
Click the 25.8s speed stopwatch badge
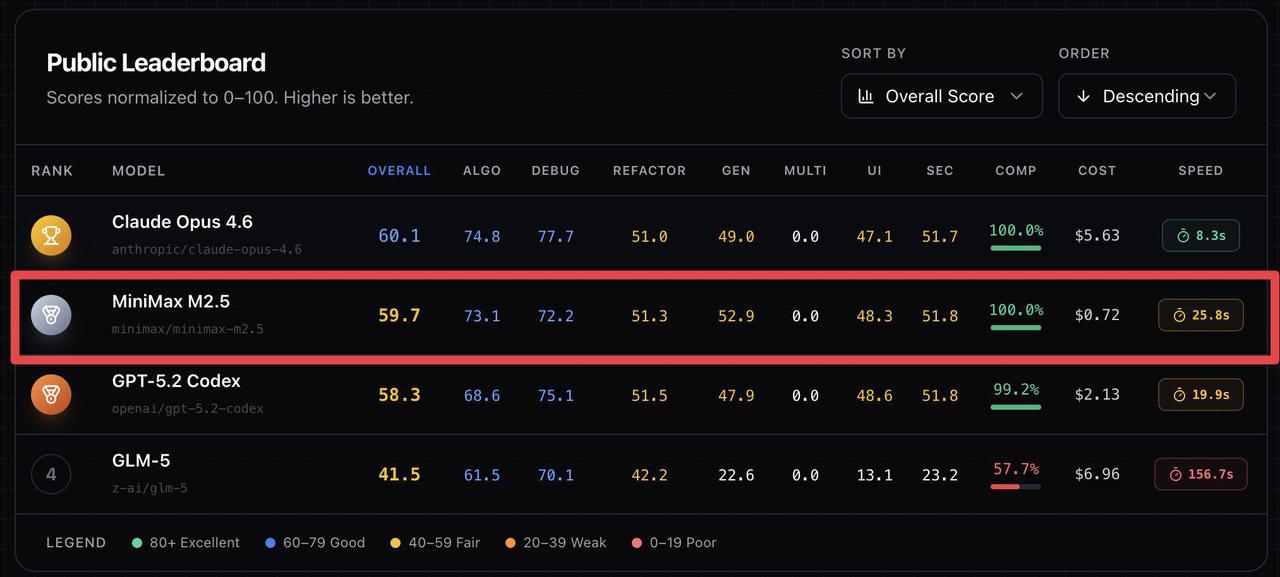(x=1200, y=315)
